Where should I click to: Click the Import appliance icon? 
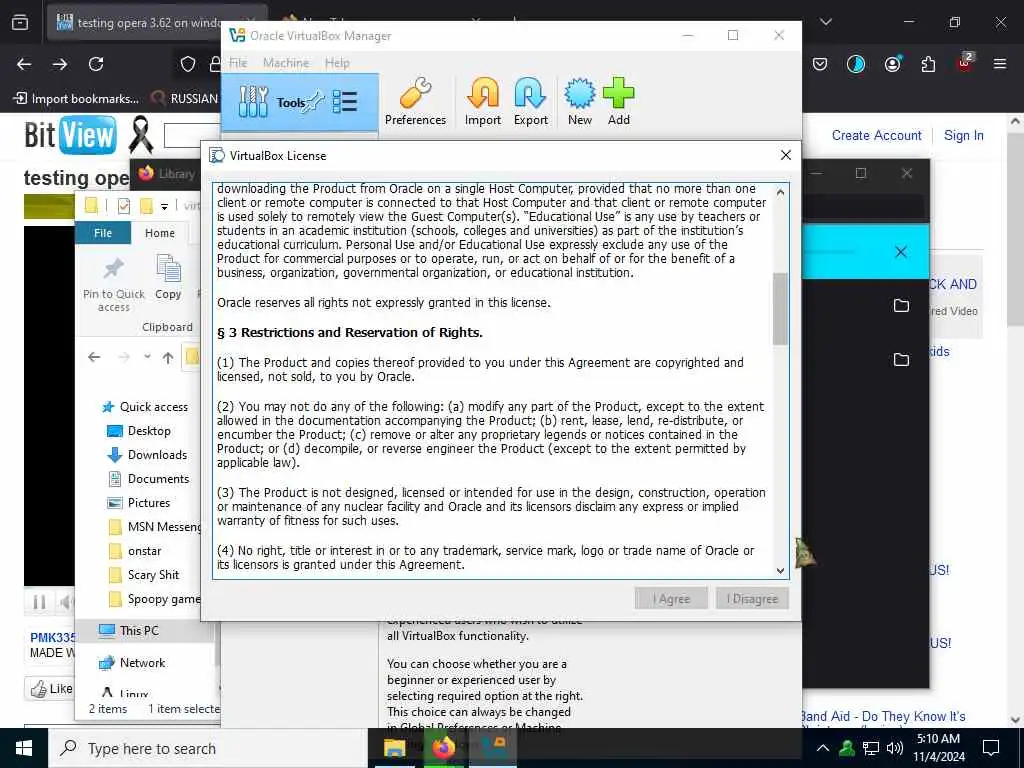coord(483,101)
